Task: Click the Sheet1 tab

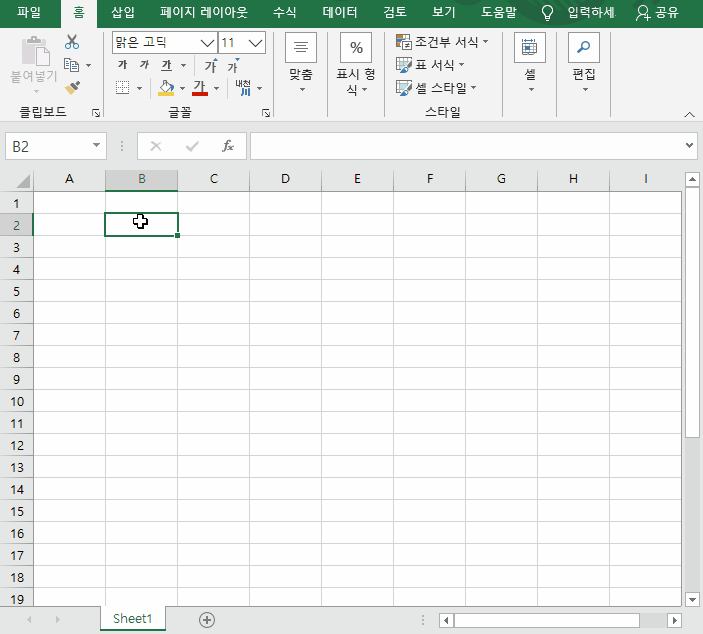Action: pos(133,619)
